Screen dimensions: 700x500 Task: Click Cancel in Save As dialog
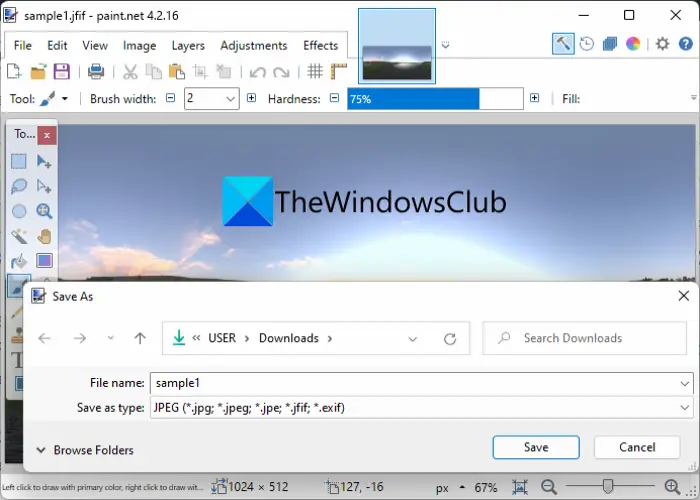(637, 447)
